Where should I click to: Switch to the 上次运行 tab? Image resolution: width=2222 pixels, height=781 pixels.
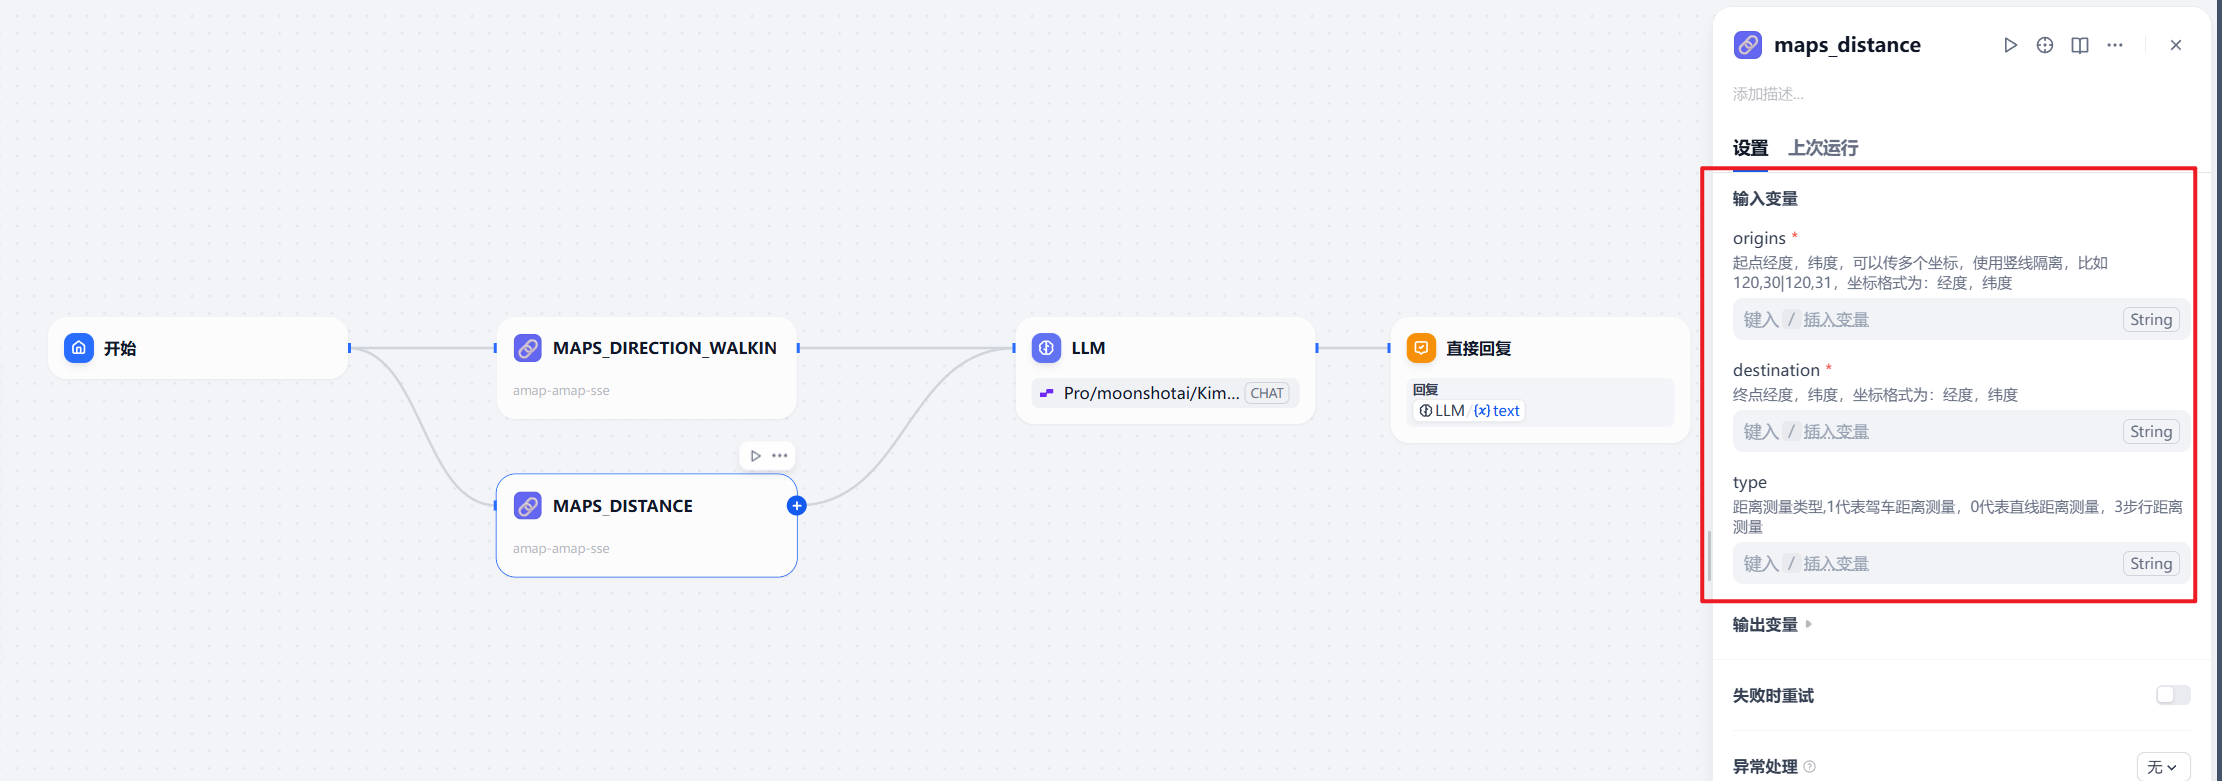pos(1823,148)
